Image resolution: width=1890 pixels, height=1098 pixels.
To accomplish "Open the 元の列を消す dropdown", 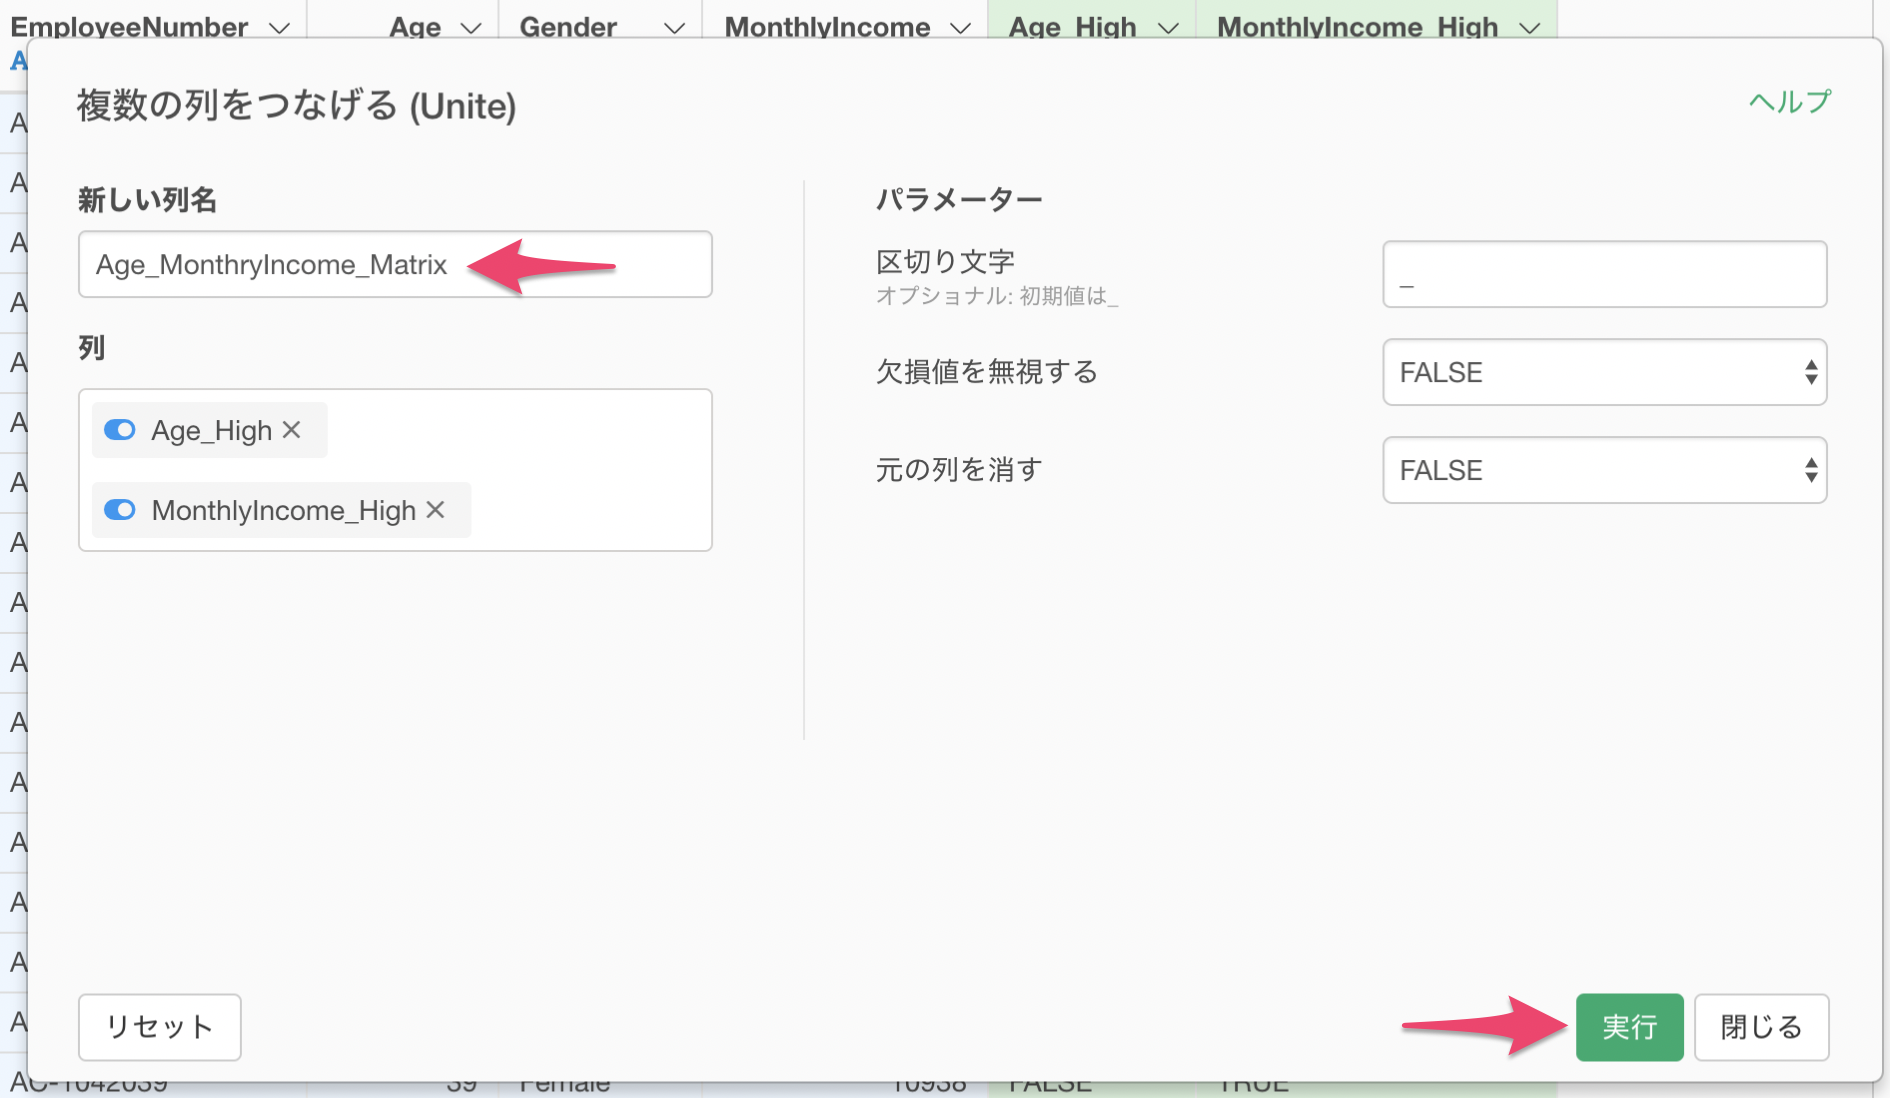I will point(1603,470).
